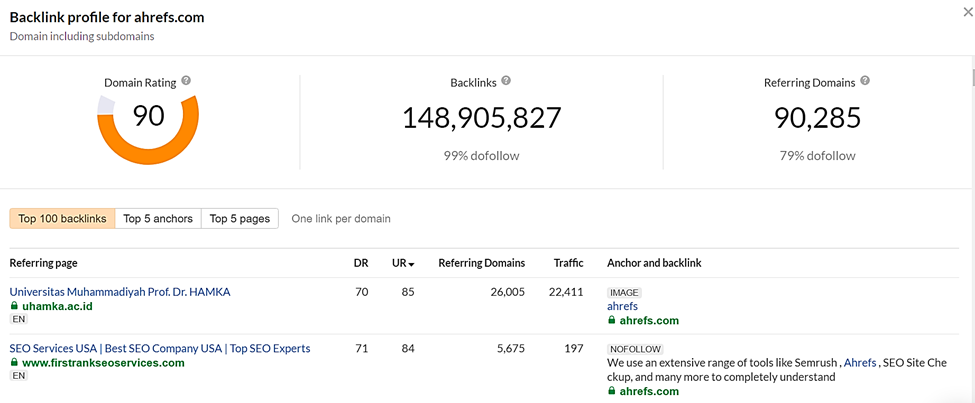Click the 148,905,827 backlinks count
975x403 pixels.
click(482, 118)
